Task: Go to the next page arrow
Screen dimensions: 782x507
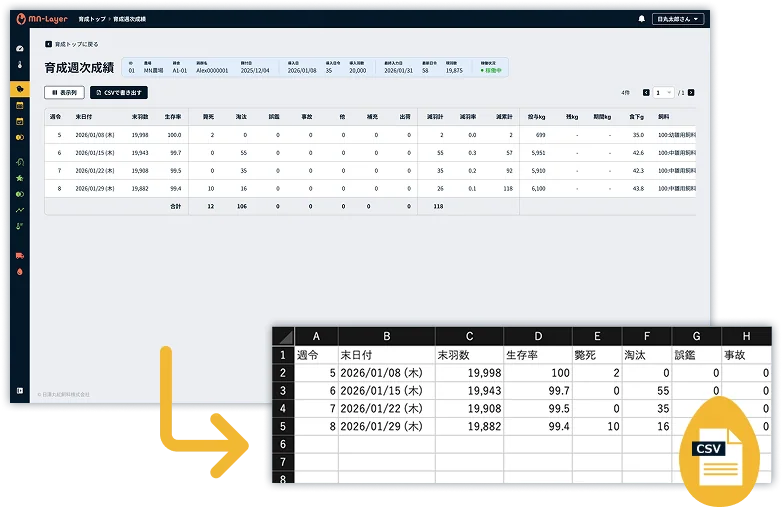Action: (x=691, y=92)
